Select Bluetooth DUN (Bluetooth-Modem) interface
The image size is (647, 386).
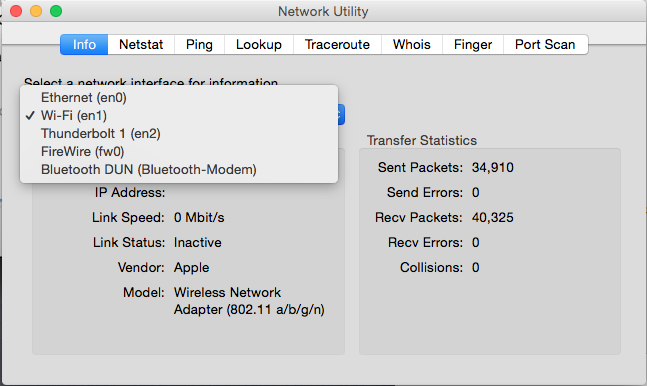[x=179, y=170]
